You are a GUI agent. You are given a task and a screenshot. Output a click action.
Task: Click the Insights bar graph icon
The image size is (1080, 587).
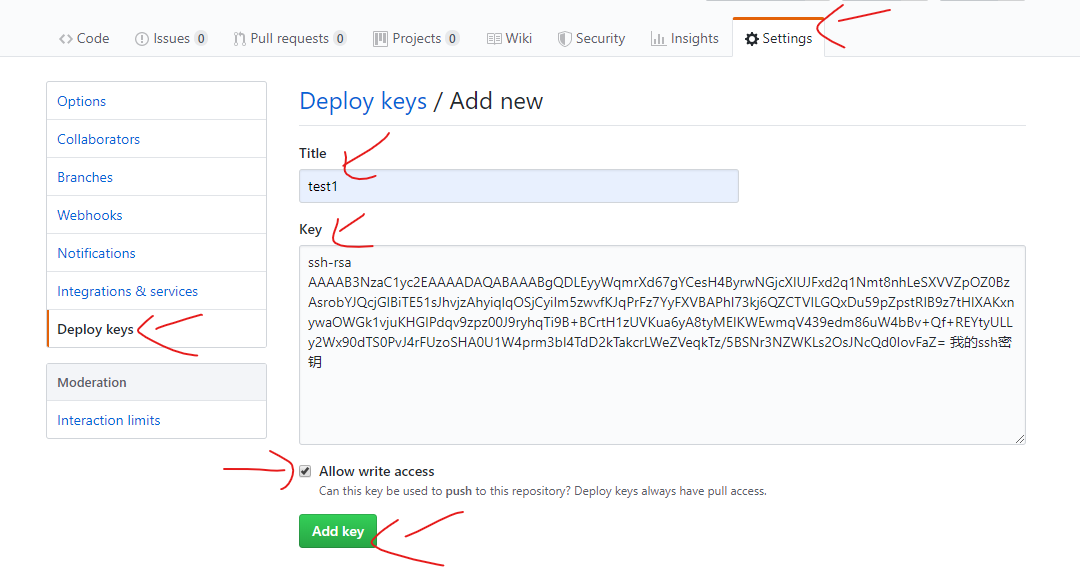point(658,39)
